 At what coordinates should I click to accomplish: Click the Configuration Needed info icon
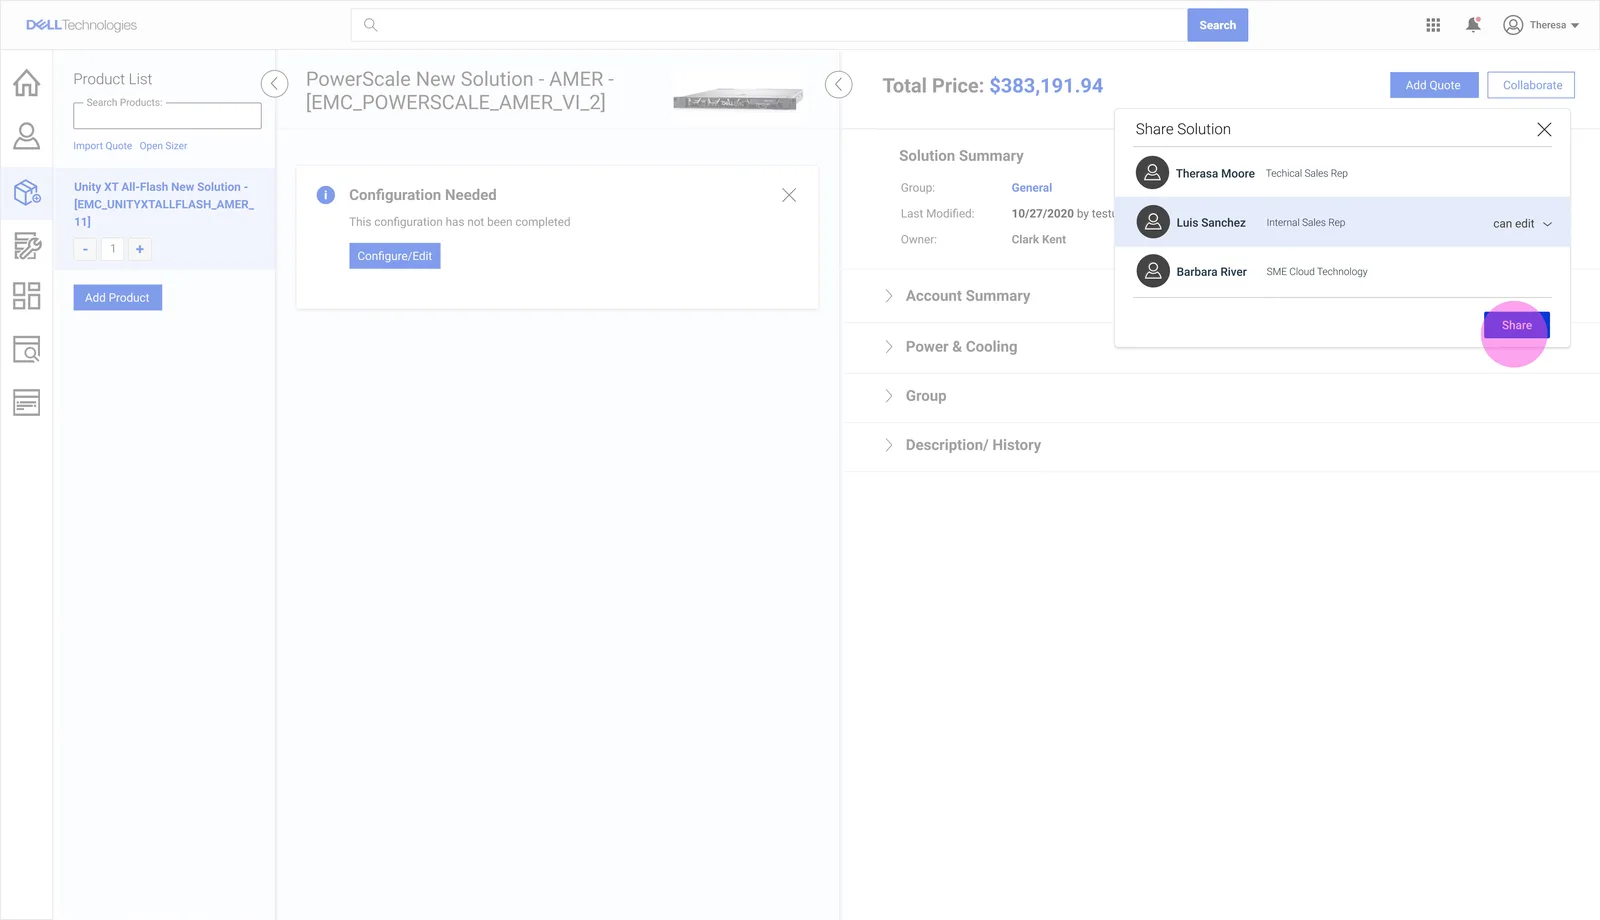(326, 195)
